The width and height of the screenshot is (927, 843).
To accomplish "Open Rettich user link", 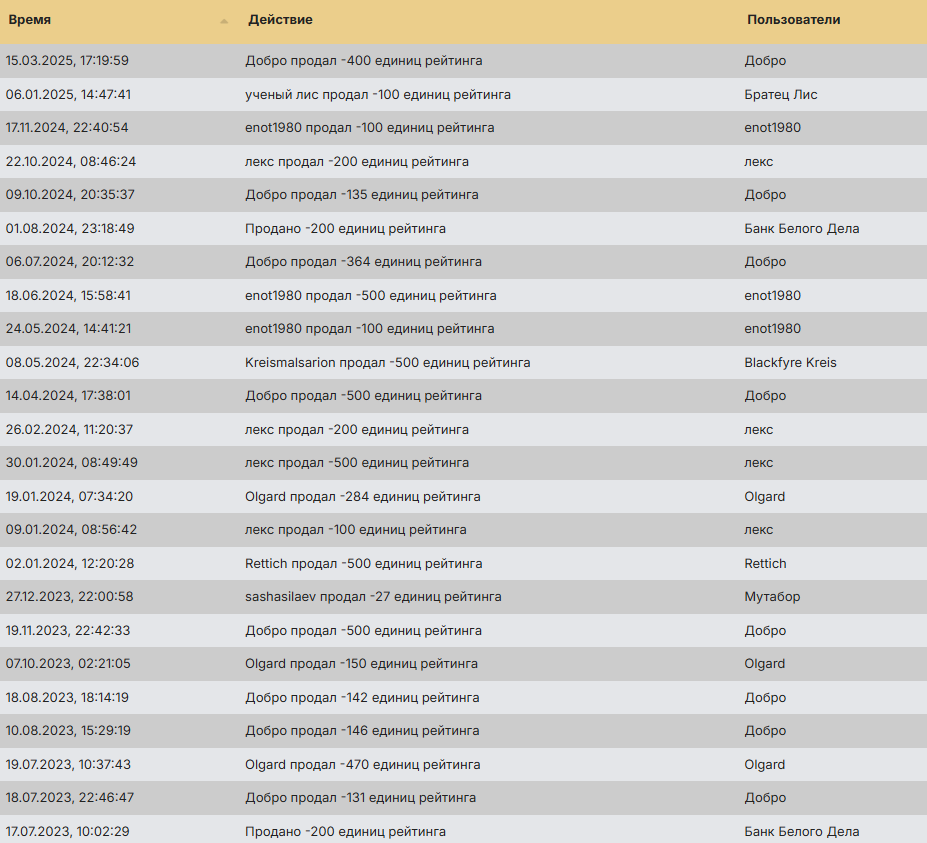I will pyautogui.click(x=765, y=564).
